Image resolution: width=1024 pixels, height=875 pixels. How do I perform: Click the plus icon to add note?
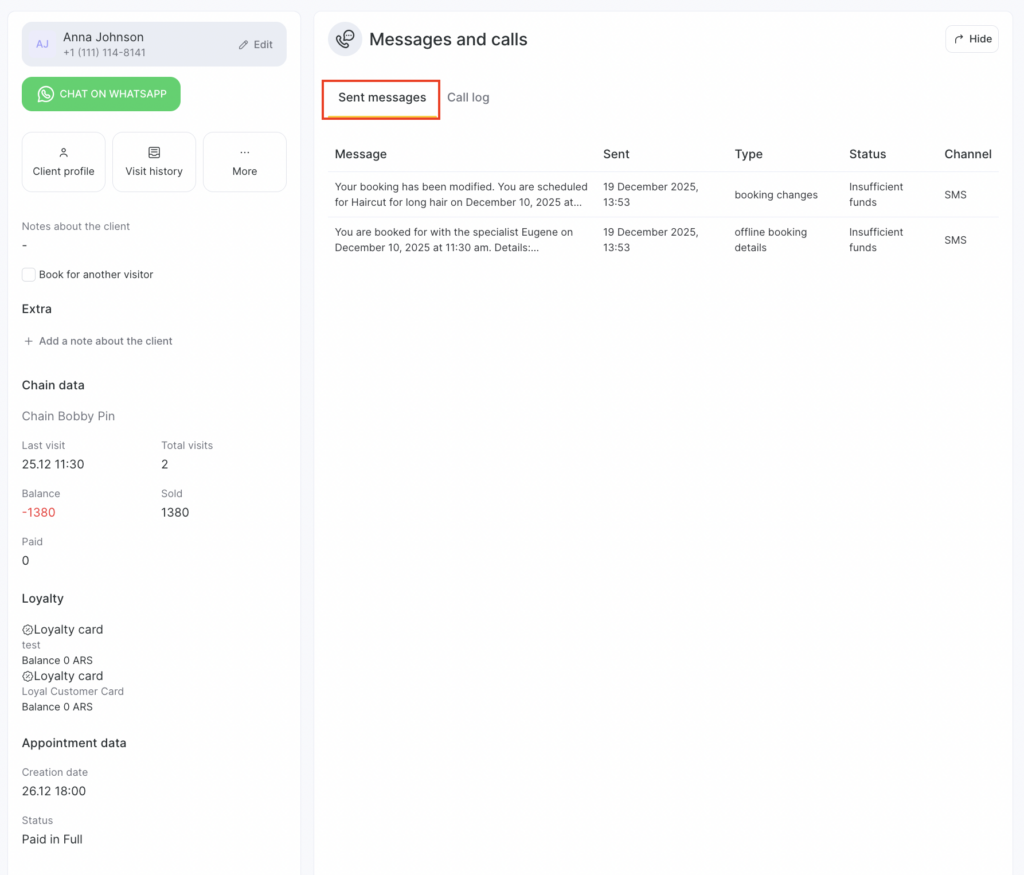click(28, 341)
